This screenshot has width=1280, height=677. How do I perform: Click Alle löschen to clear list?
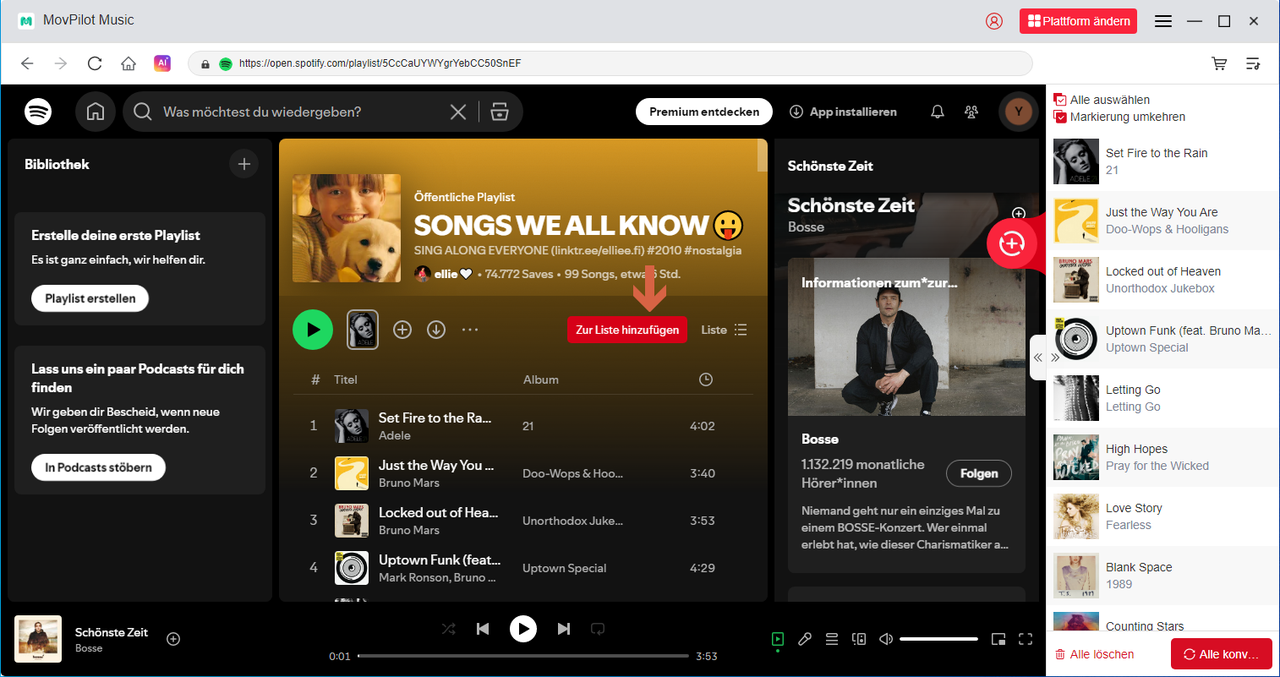point(1094,654)
